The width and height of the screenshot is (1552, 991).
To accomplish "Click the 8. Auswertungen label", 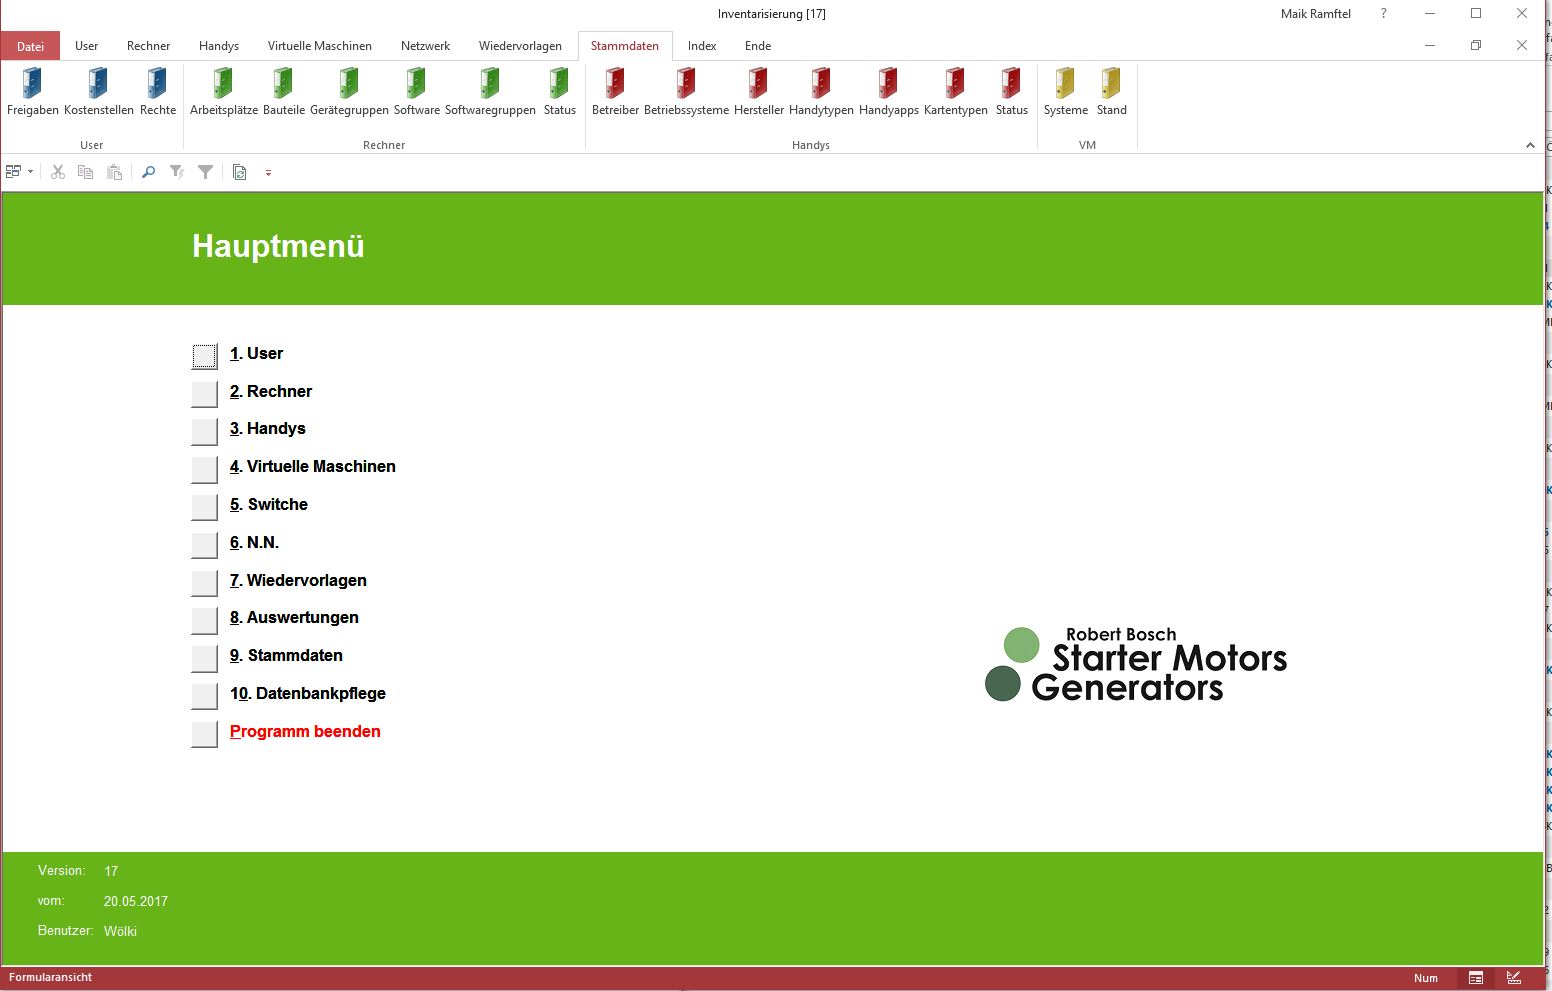I will pos(294,617).
